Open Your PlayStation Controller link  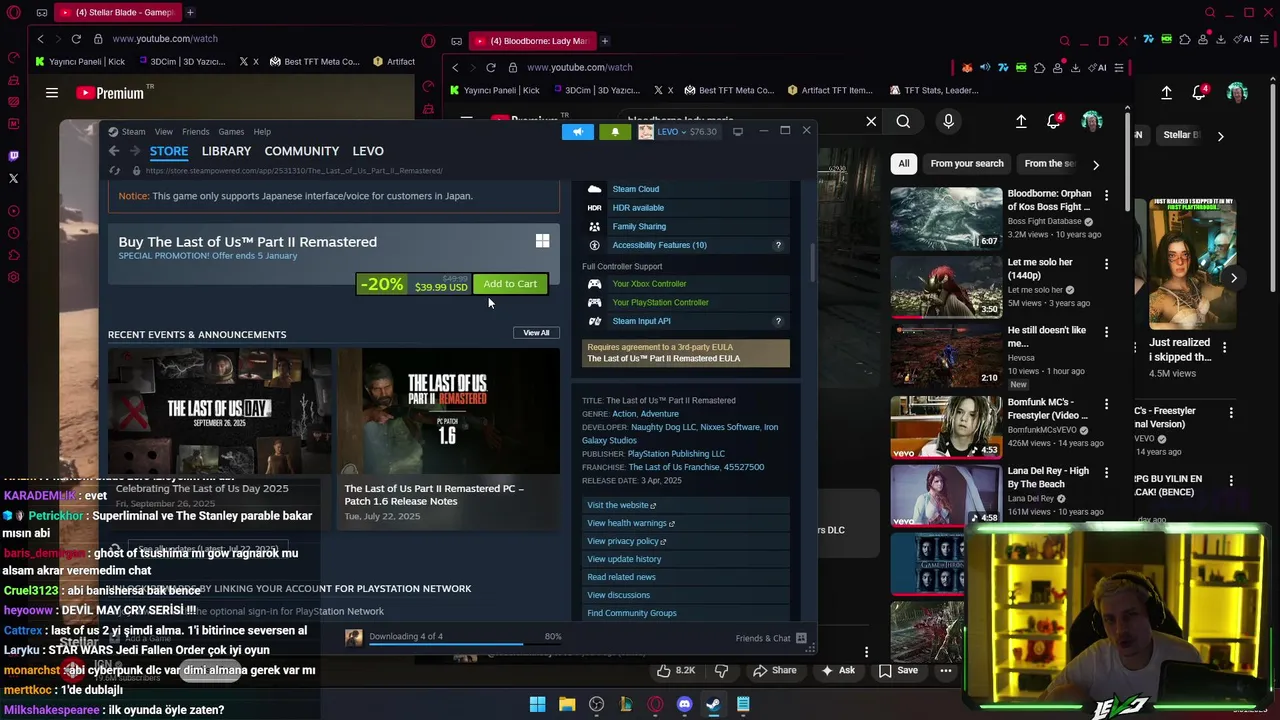click(660, 302)
